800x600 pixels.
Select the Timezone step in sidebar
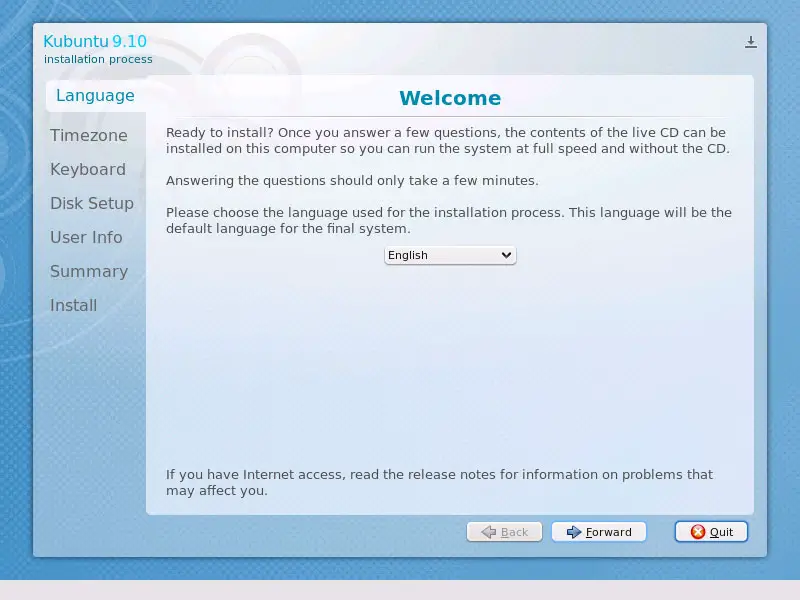[89, 135]
